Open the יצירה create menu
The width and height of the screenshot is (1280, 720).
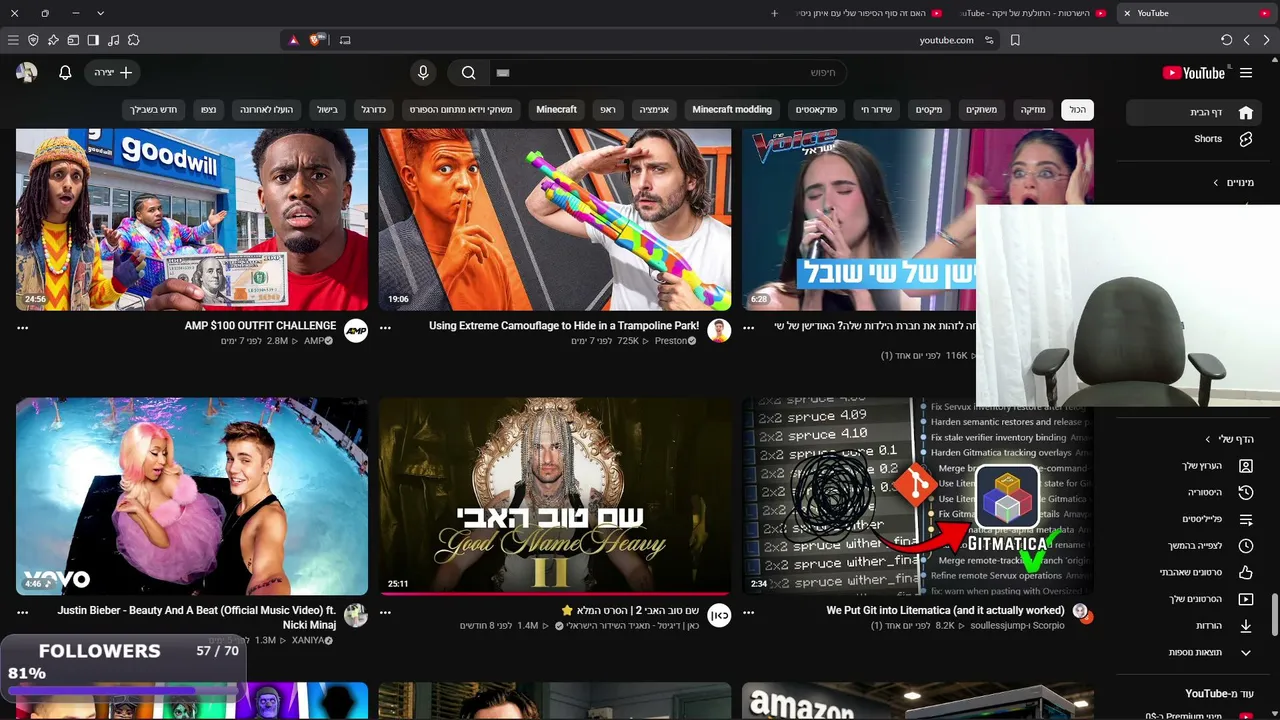[x=113, y=73]
